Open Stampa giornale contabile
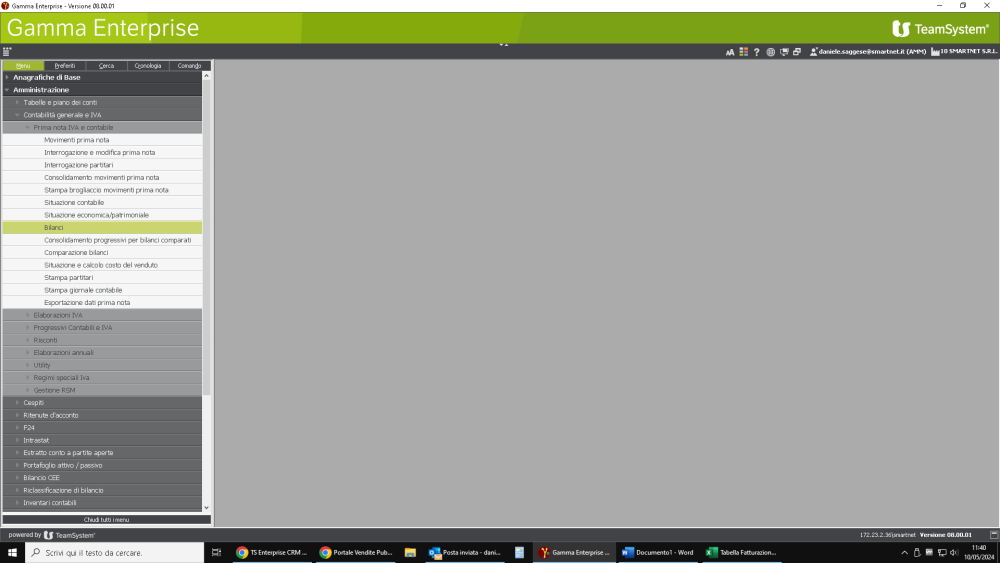Screen dimensions: 1000x563 (x=102, y=290)
